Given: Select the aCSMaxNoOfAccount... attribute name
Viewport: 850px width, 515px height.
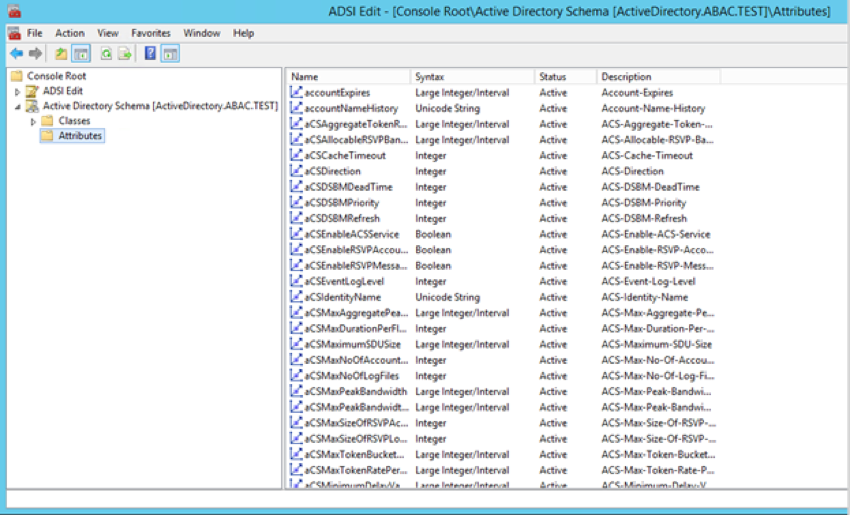Looking at the screenshot, I should tap(356, 359).
